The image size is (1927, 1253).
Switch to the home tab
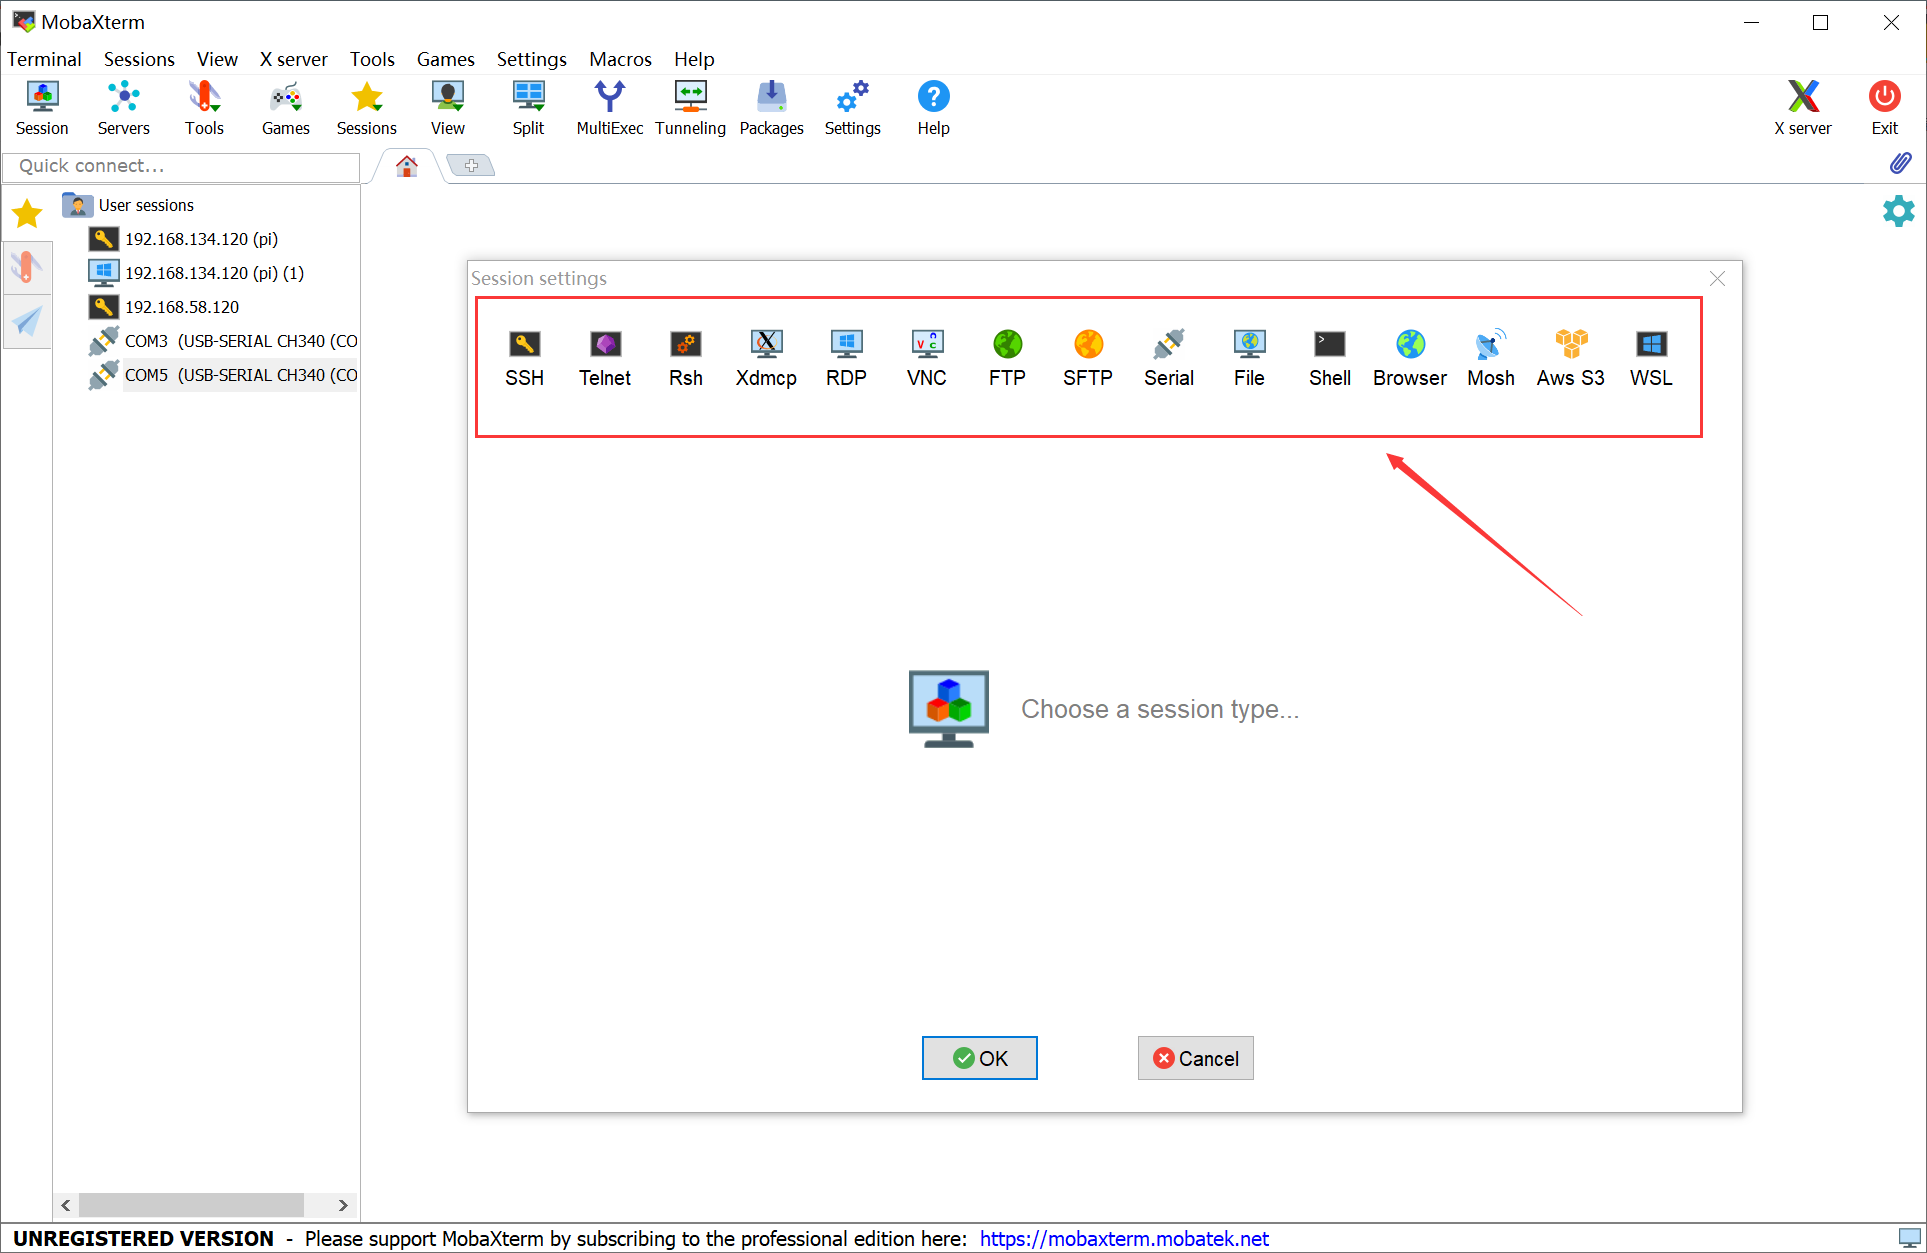(406, 166)
